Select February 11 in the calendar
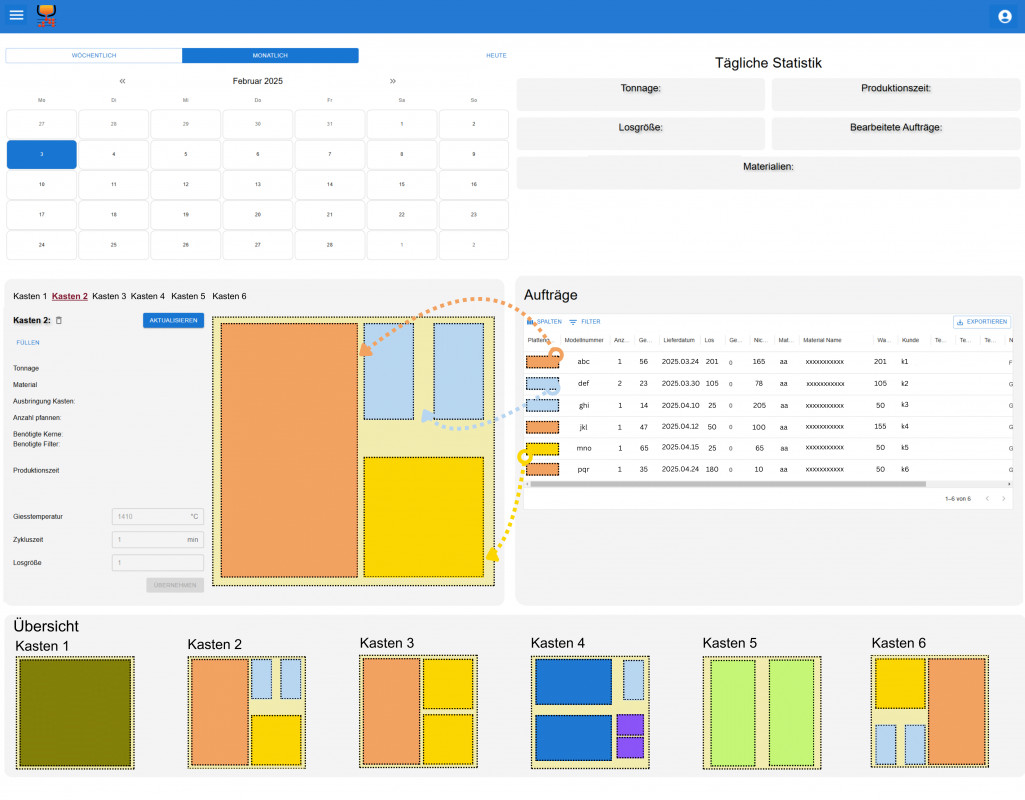The height and width of the screenshot is (800, 1025). pos(114,185)
